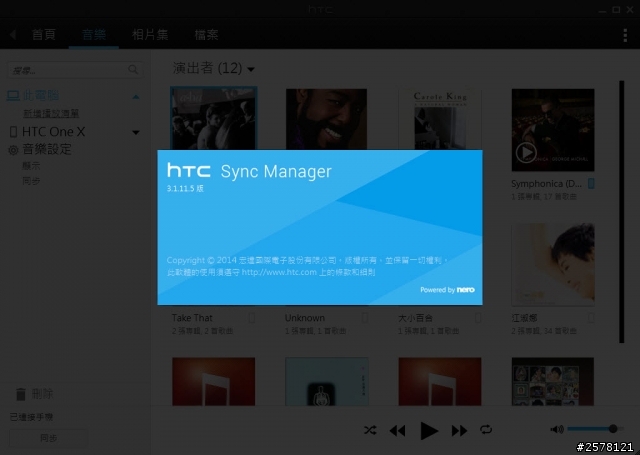Toggle device icon next to Take That

(251, 318)
